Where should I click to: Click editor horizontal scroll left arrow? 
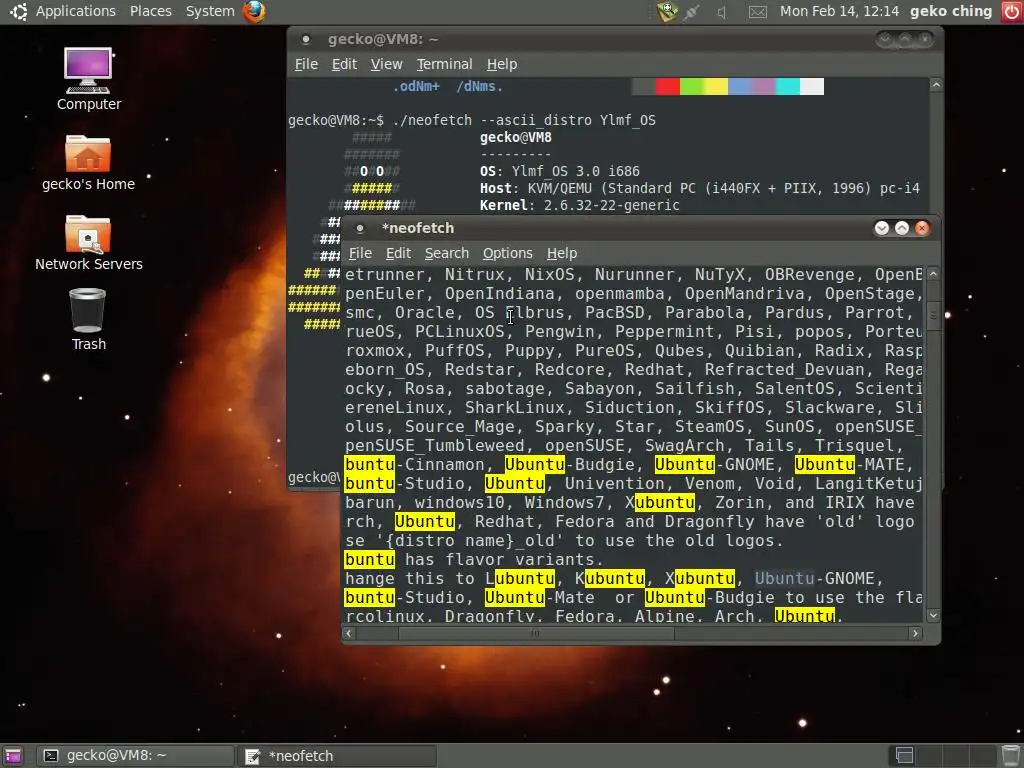tap(349, 633)
